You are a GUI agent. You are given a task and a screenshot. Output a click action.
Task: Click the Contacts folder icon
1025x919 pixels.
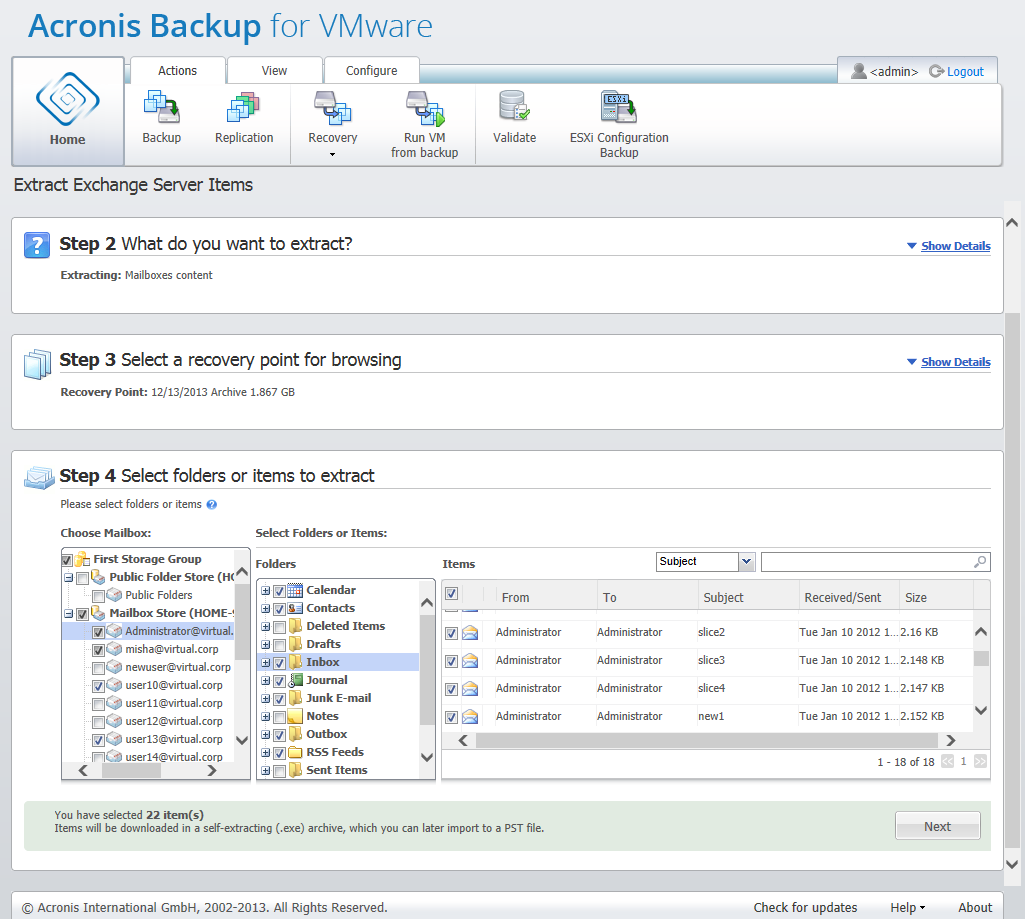tap(295, 609)
